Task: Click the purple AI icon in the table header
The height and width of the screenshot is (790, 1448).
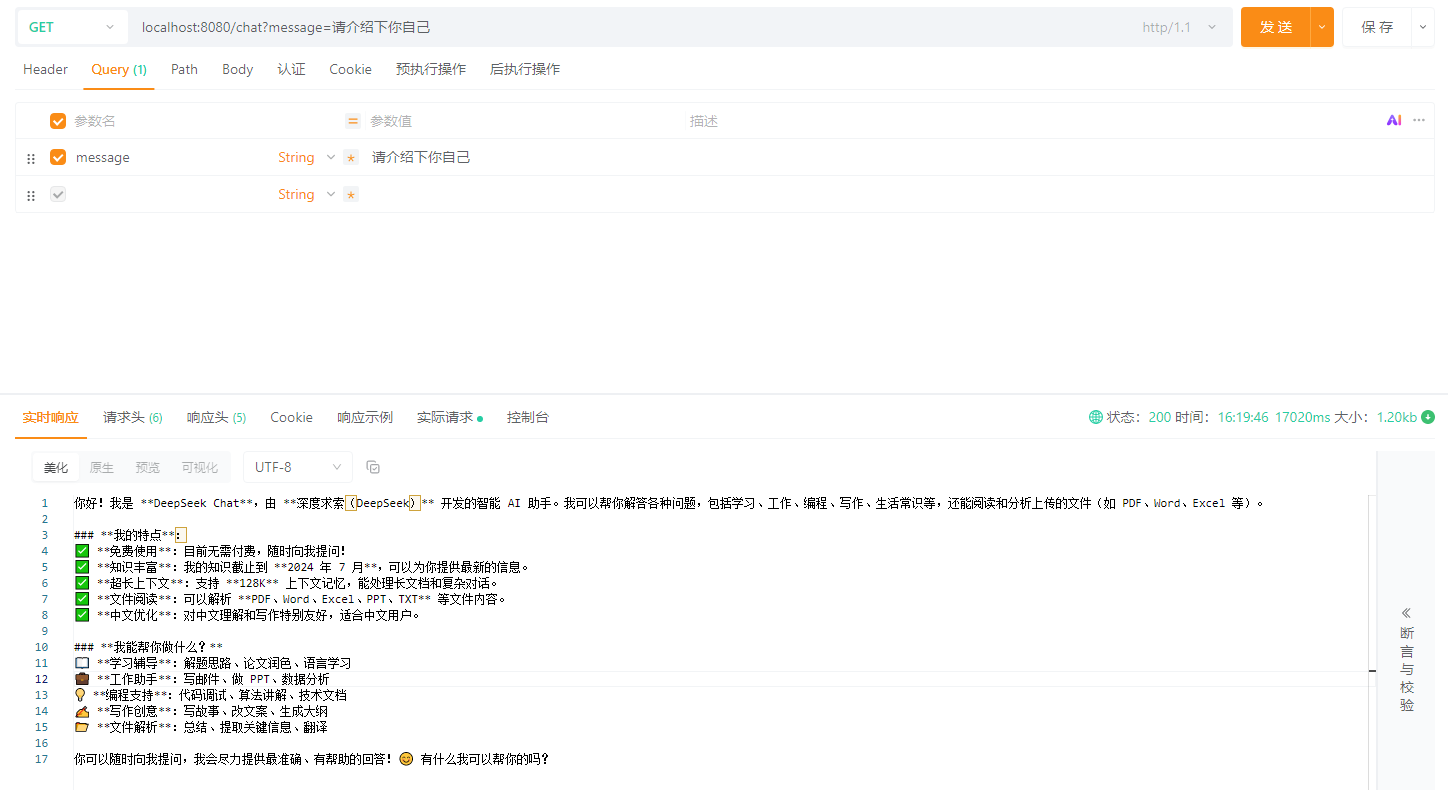Action: [x=1394, y=120]
